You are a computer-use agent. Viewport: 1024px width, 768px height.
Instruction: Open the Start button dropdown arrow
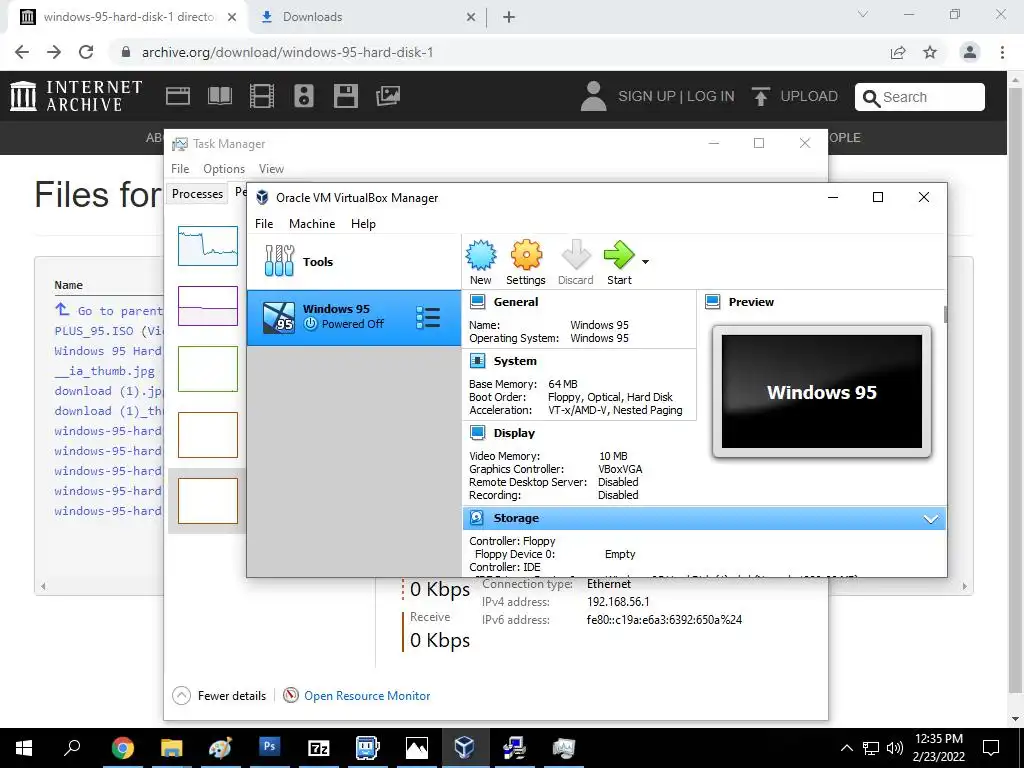click(645, 262)
